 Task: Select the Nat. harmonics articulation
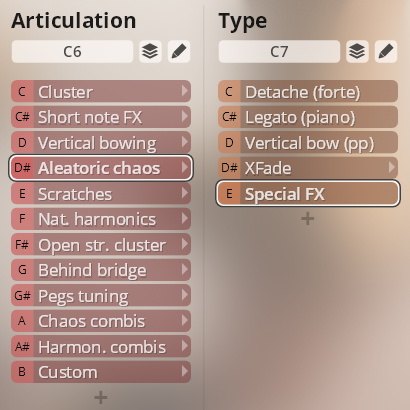click(x=101, y=219)
